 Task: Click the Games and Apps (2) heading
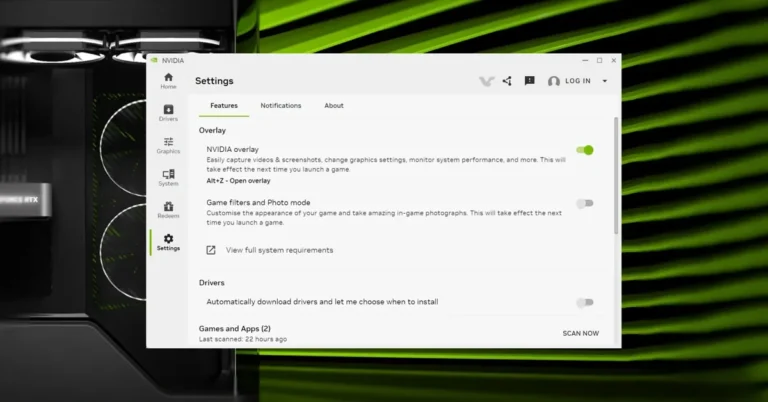coord(235,329)
